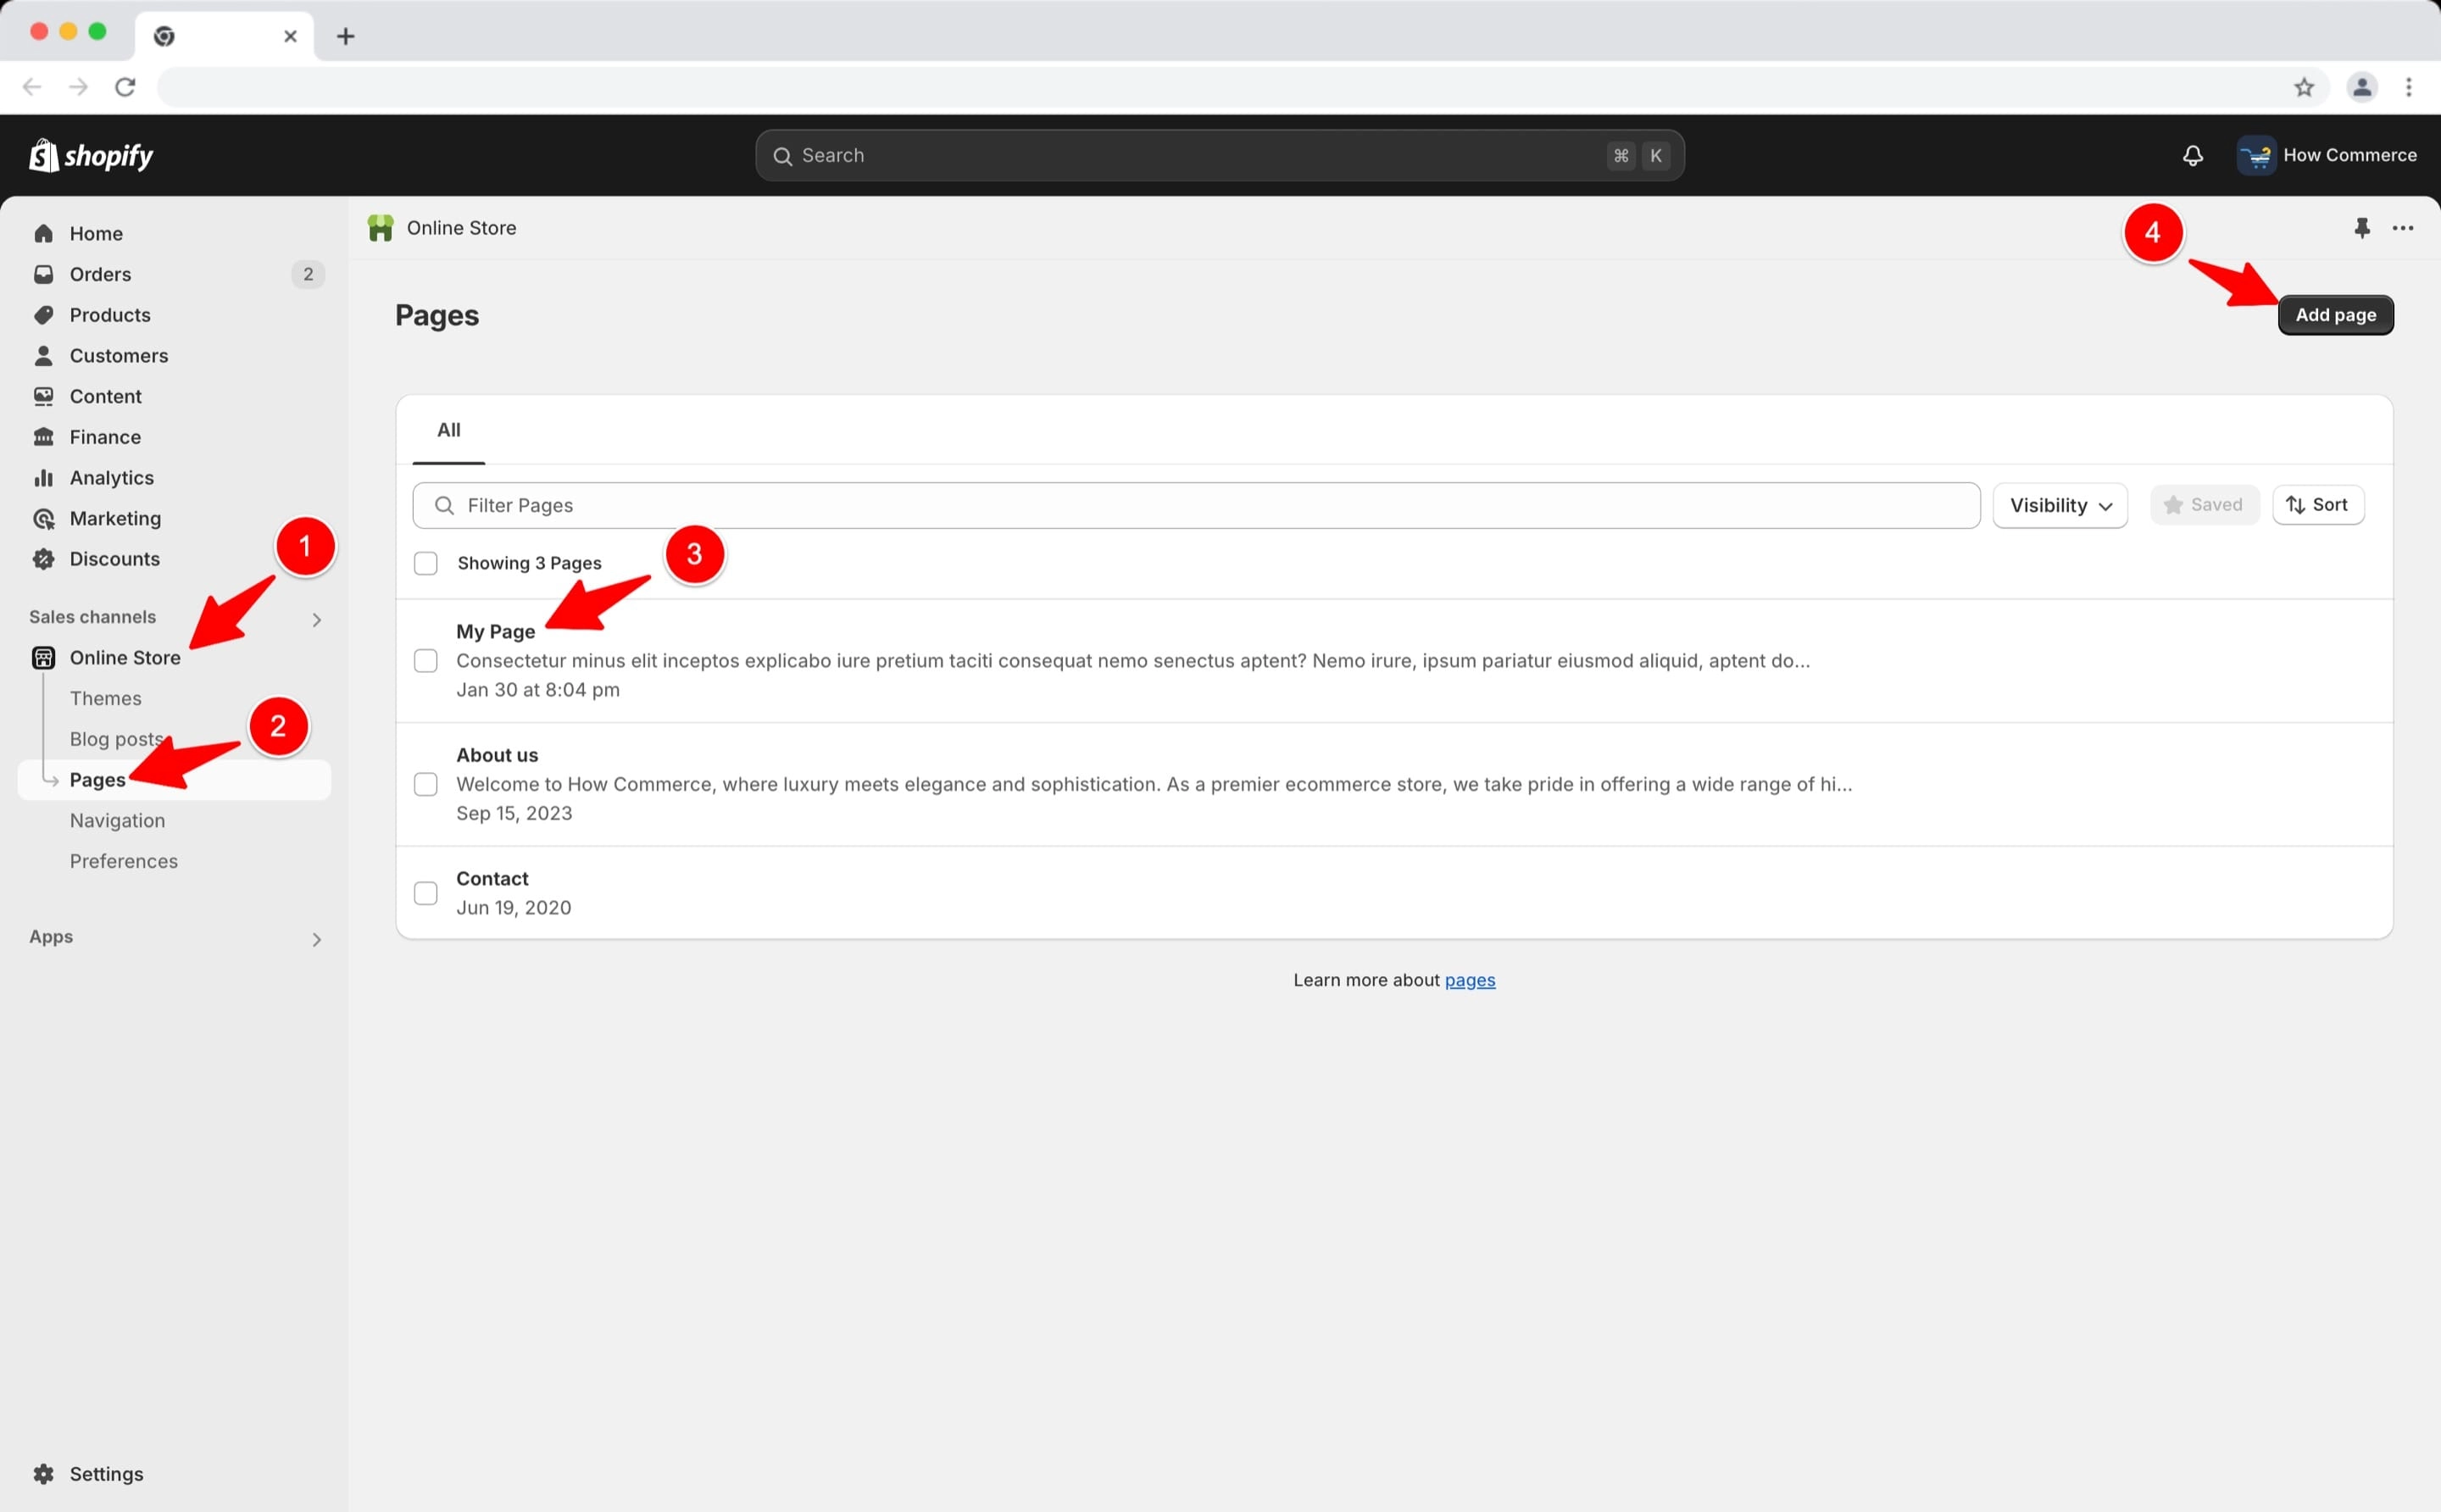Open the About us page entry

(497, 755)
